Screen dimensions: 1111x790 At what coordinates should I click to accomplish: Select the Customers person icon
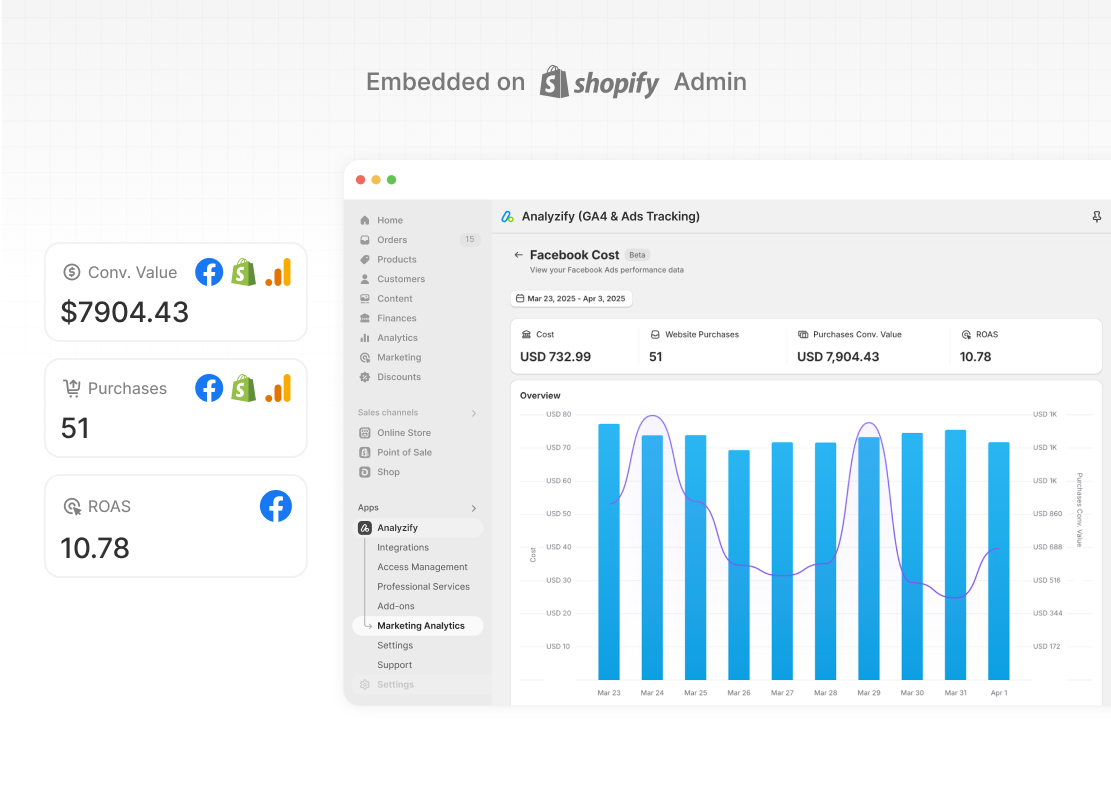tap(365, 279)
